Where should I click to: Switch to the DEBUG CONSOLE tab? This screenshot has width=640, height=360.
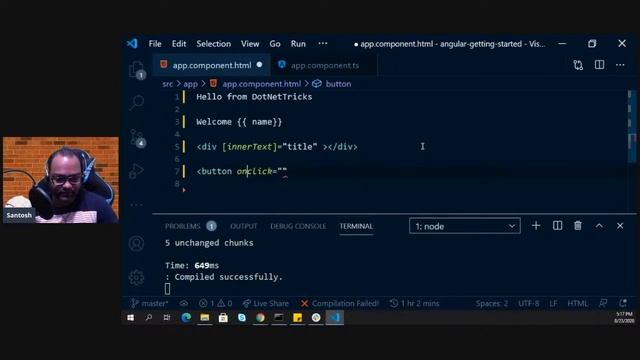click(298, 226)
